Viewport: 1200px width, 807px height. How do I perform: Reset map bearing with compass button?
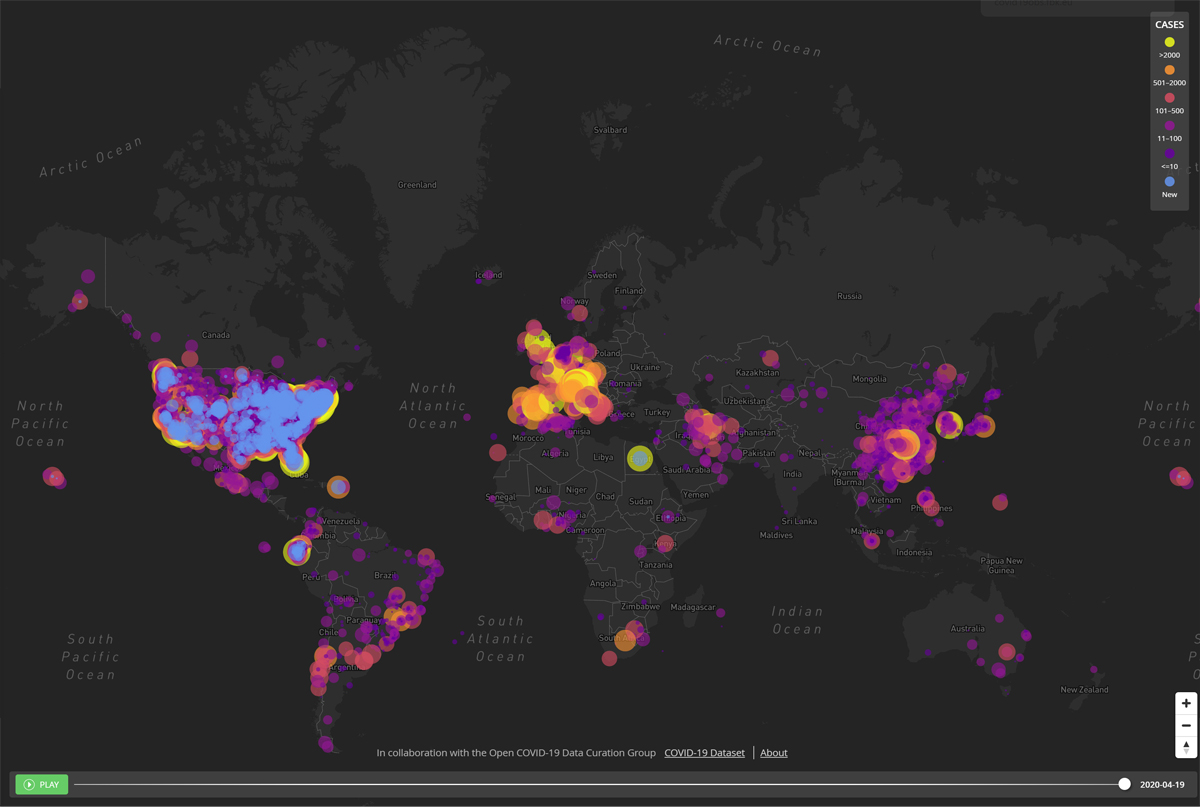point(1186,747)
